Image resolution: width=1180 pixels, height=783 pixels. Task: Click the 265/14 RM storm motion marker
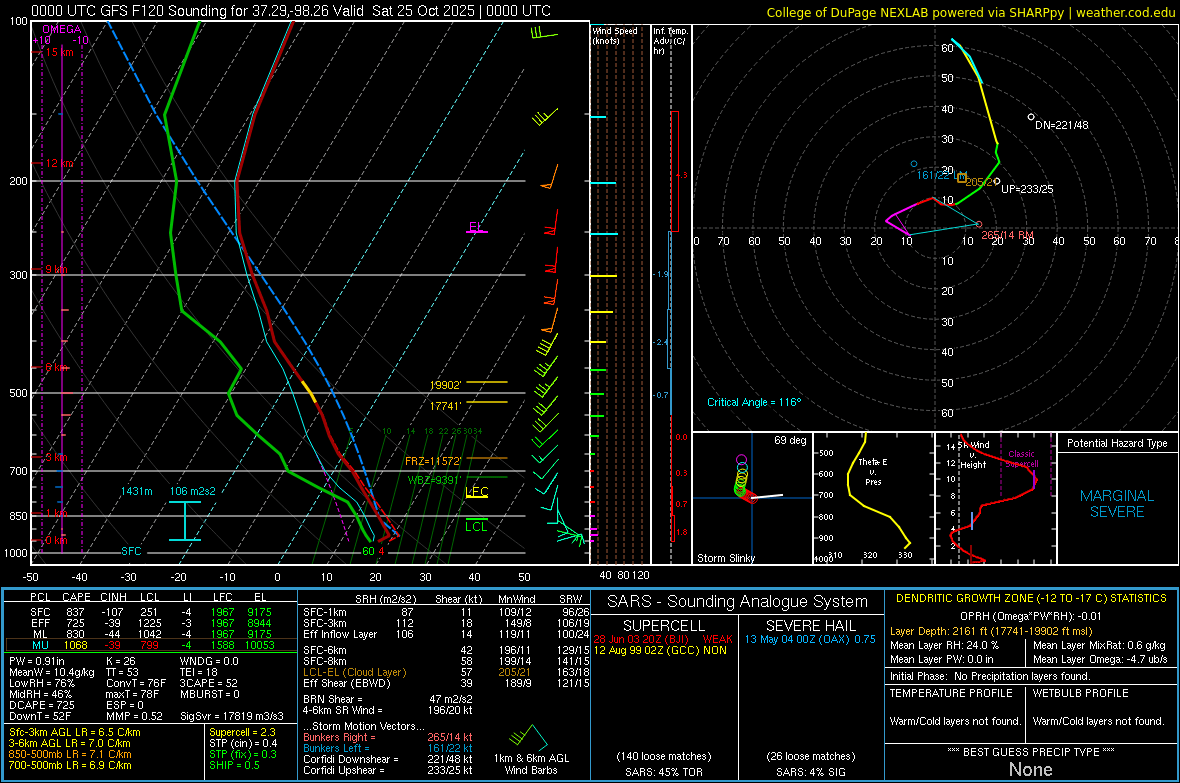979,224
